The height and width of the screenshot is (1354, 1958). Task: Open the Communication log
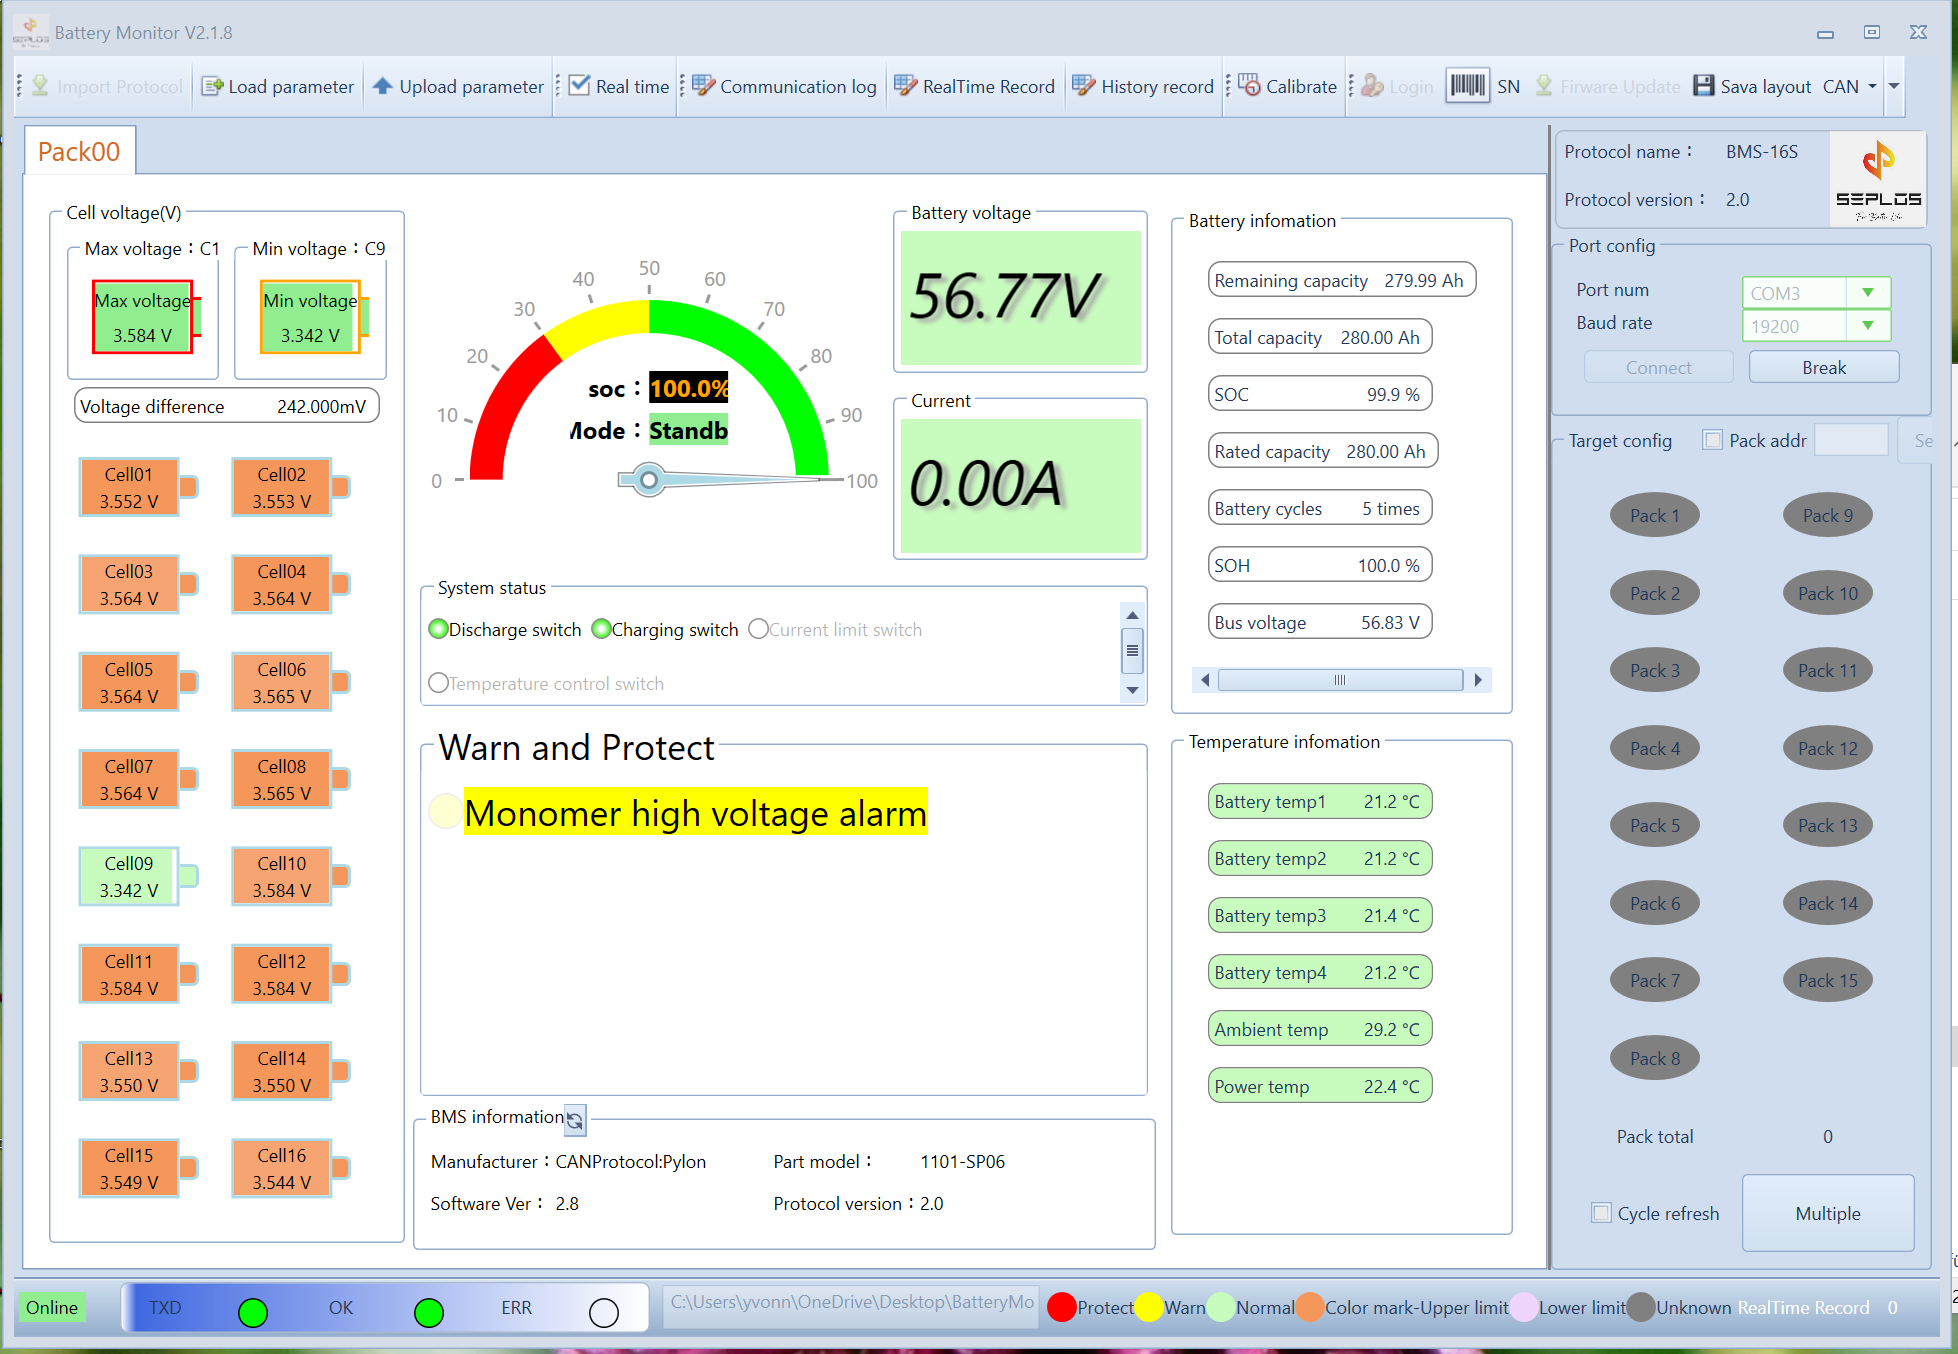pos(785,86)
